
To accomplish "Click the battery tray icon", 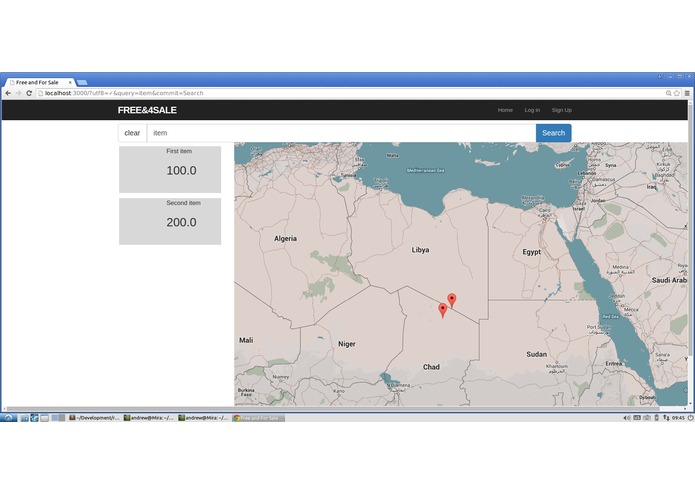I will tap(656, 418).
